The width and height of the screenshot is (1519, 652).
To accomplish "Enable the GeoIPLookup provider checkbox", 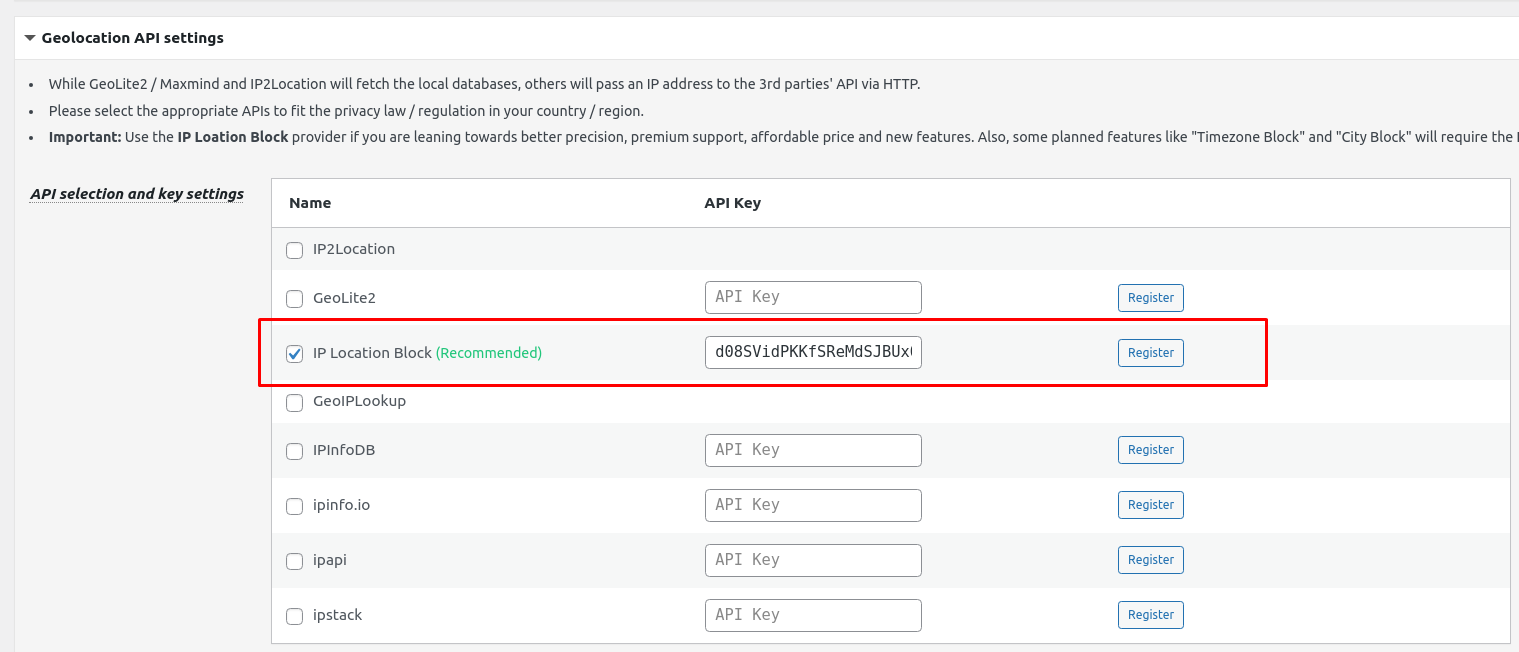I will tap(294, 402).
